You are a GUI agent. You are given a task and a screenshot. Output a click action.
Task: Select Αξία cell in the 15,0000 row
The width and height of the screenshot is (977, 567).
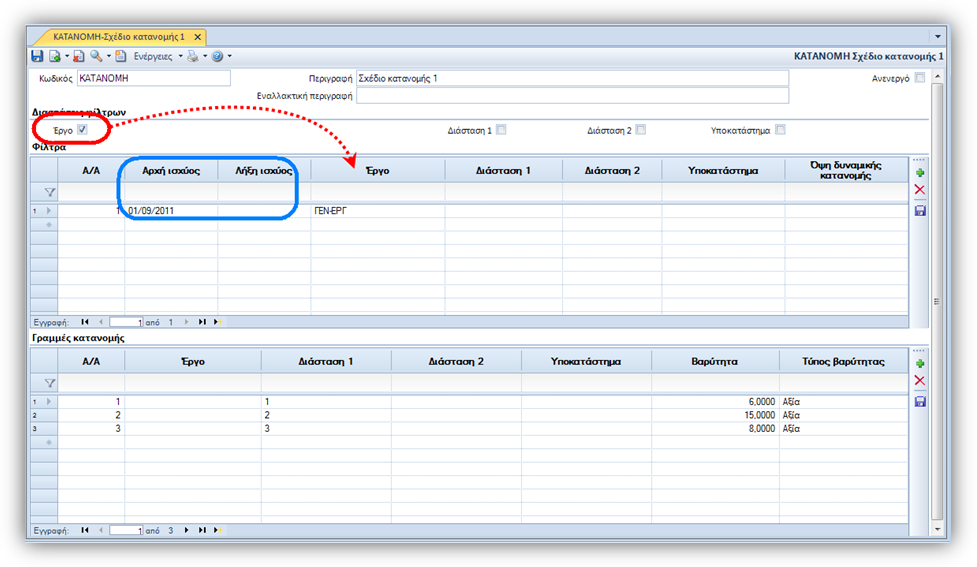[x=844, y=415]
